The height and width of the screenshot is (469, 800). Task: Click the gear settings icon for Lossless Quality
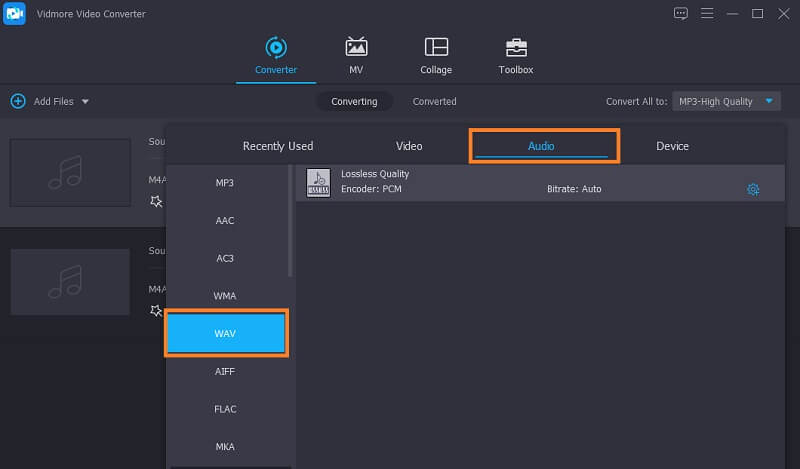(x=753, y=189)
